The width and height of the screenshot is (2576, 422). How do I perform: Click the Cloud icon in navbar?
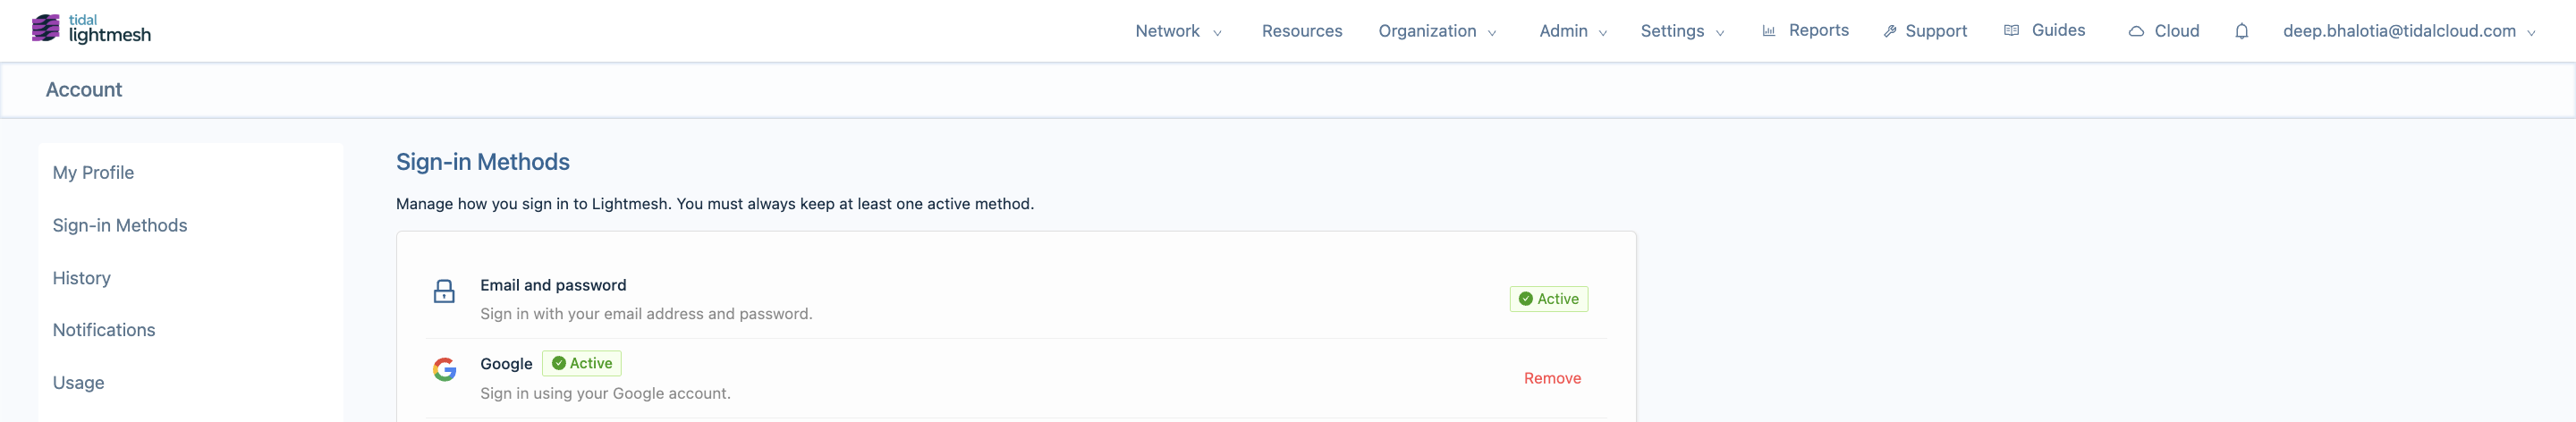point(2136,31)
